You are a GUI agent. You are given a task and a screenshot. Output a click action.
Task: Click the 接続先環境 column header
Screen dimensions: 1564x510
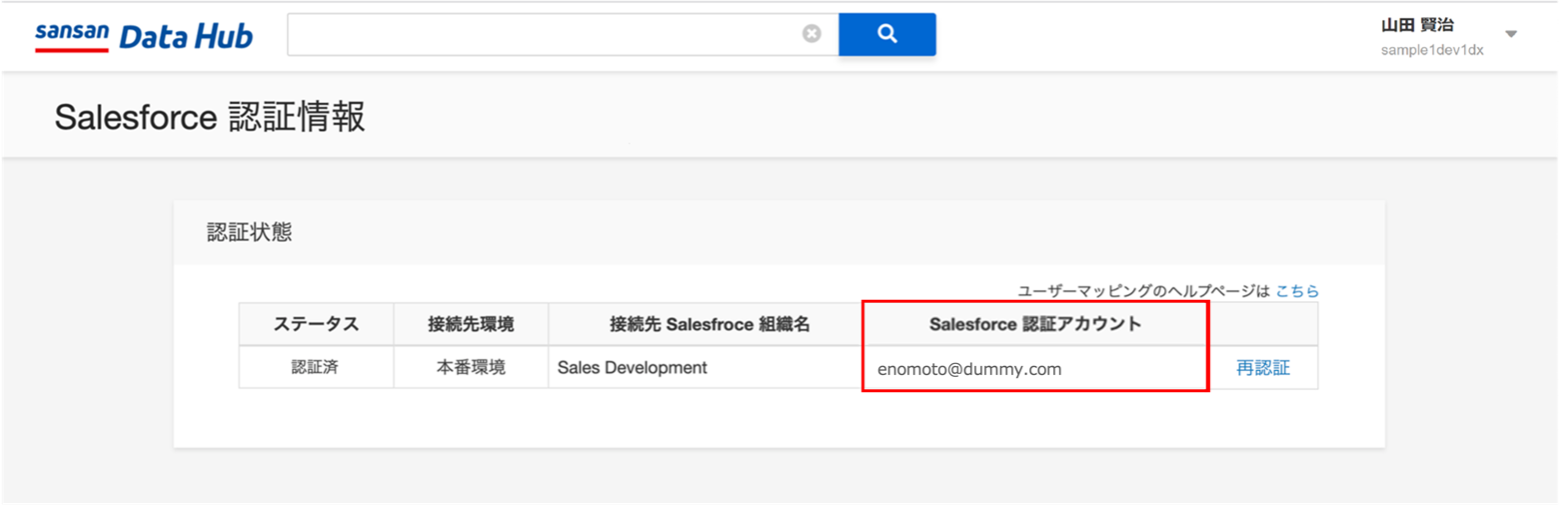click(x=471, y=324)
